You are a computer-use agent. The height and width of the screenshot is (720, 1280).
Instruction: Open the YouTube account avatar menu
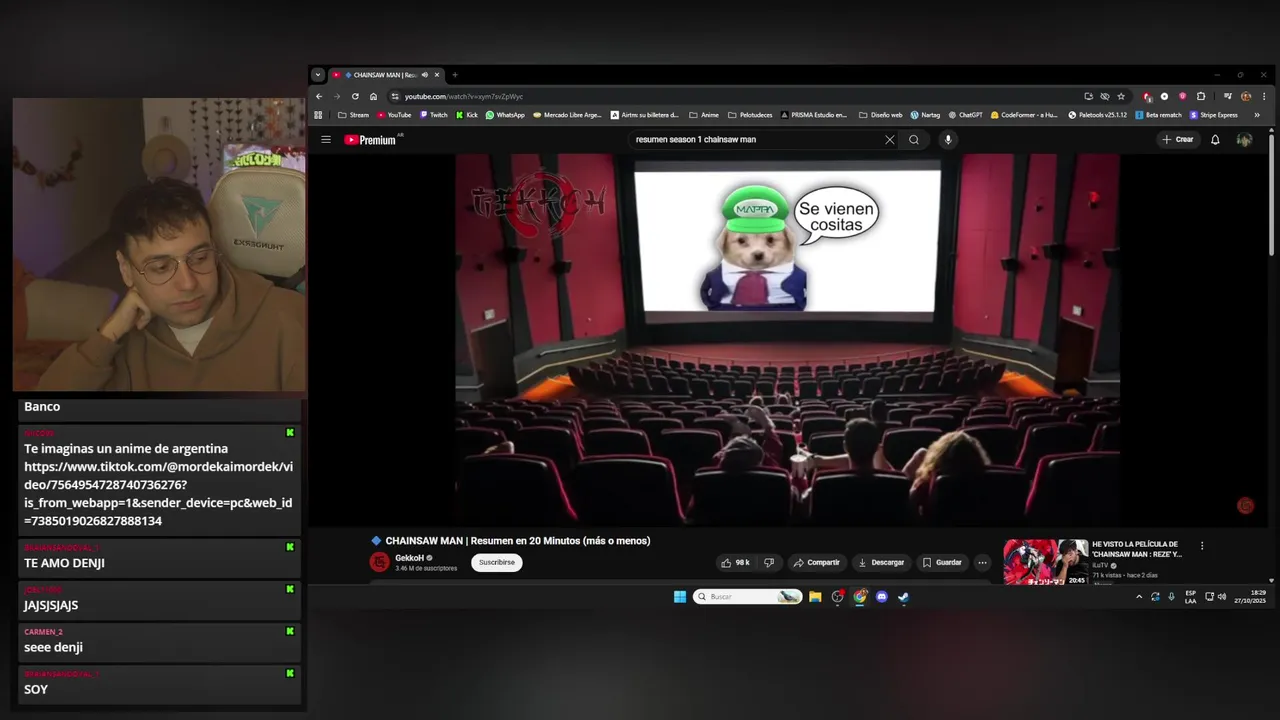tap(1244, 140)
